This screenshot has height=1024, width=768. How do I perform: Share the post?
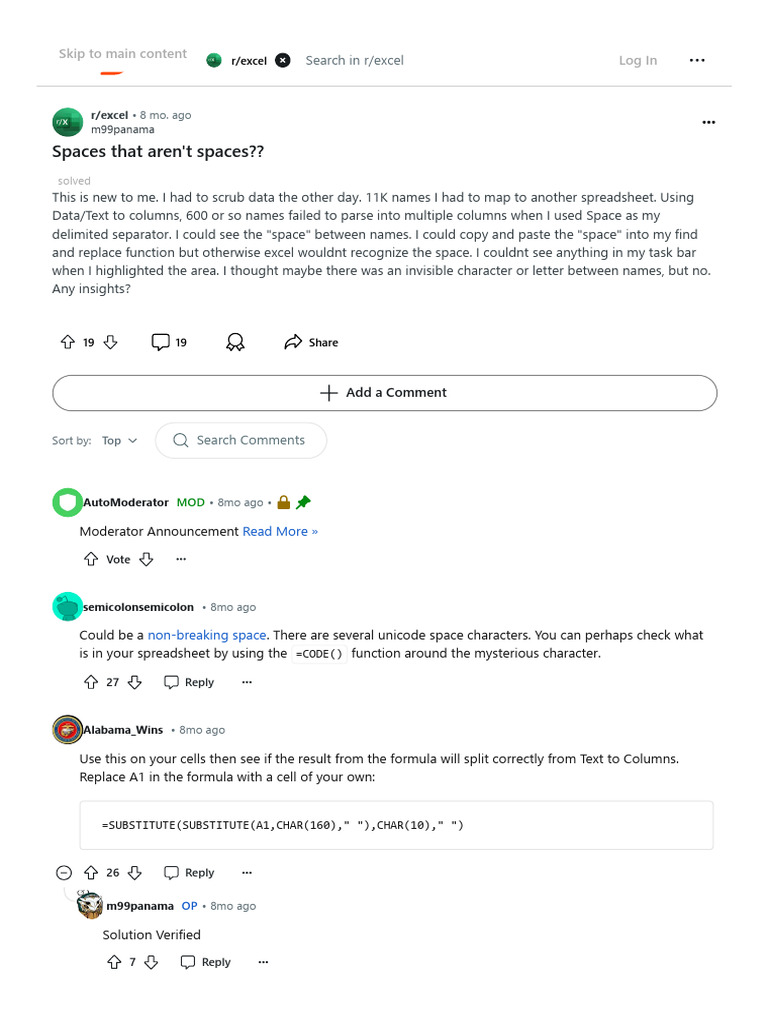[311, 342]
